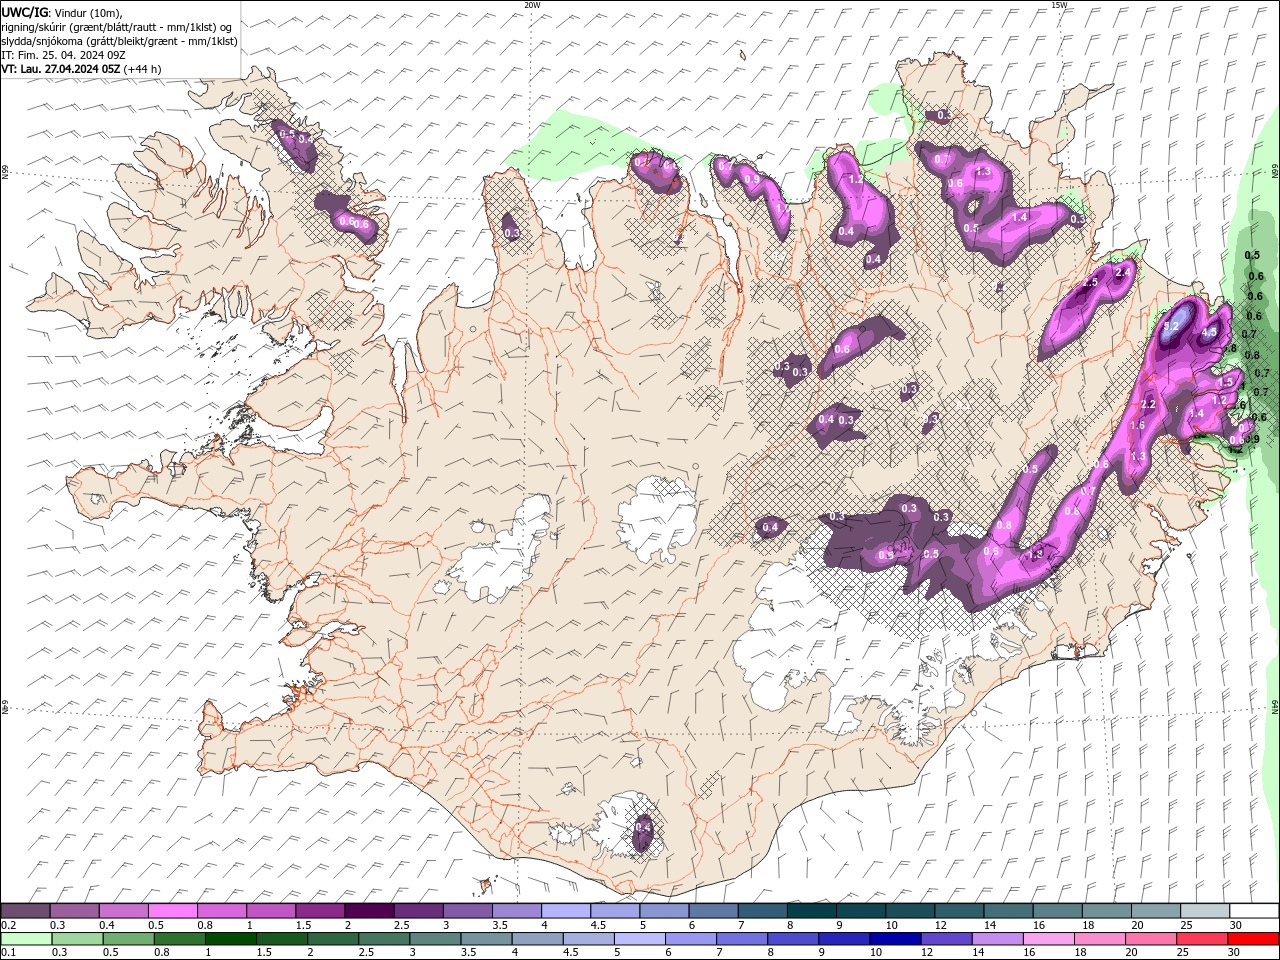Select the dark green rain swatch from 1 to 1.5
The image size is (1280, 960).
click(x=231, y=939)
